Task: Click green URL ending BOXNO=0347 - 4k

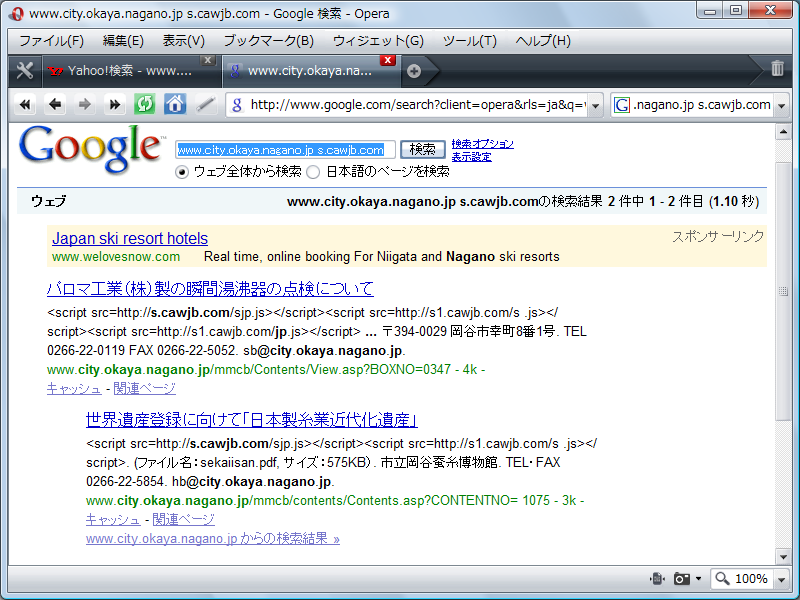Action: [x=266, y=369]
